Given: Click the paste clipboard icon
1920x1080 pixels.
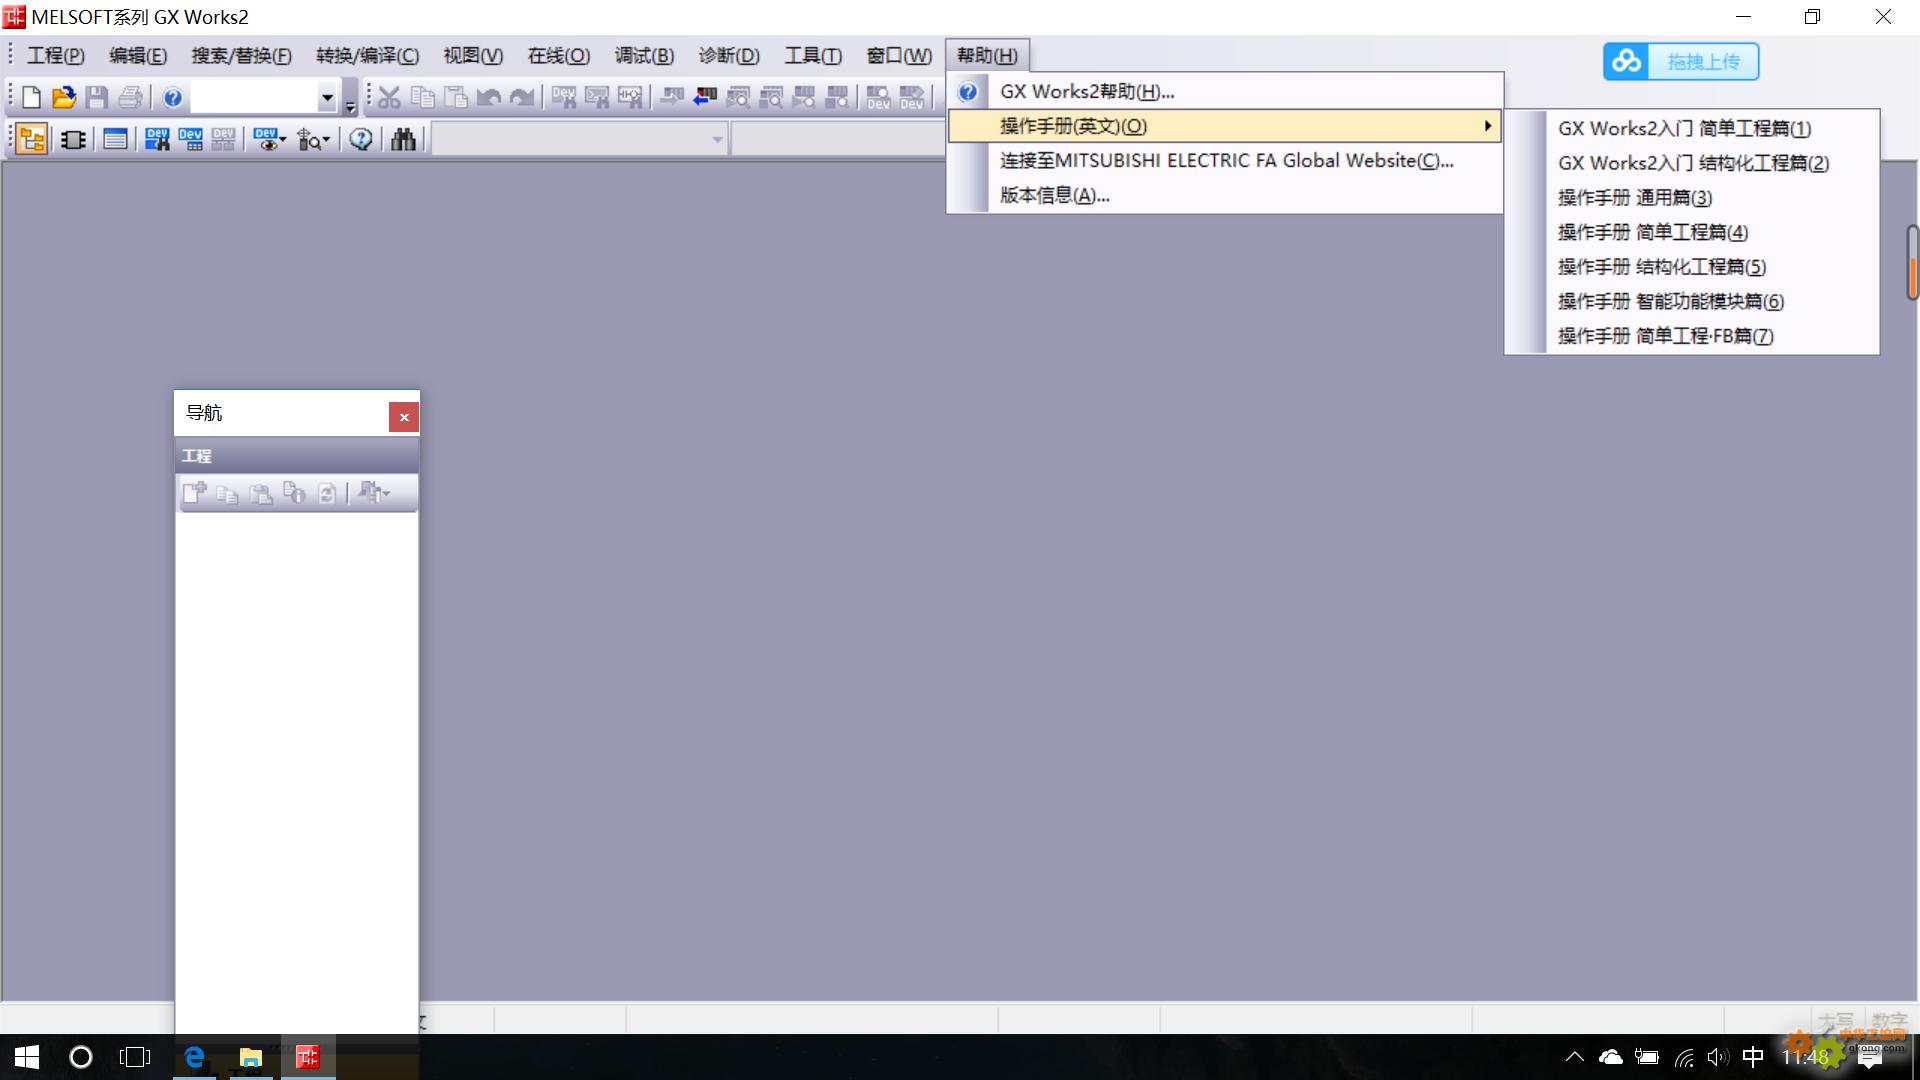Looking at the screenshot, I should click(456, 97).
